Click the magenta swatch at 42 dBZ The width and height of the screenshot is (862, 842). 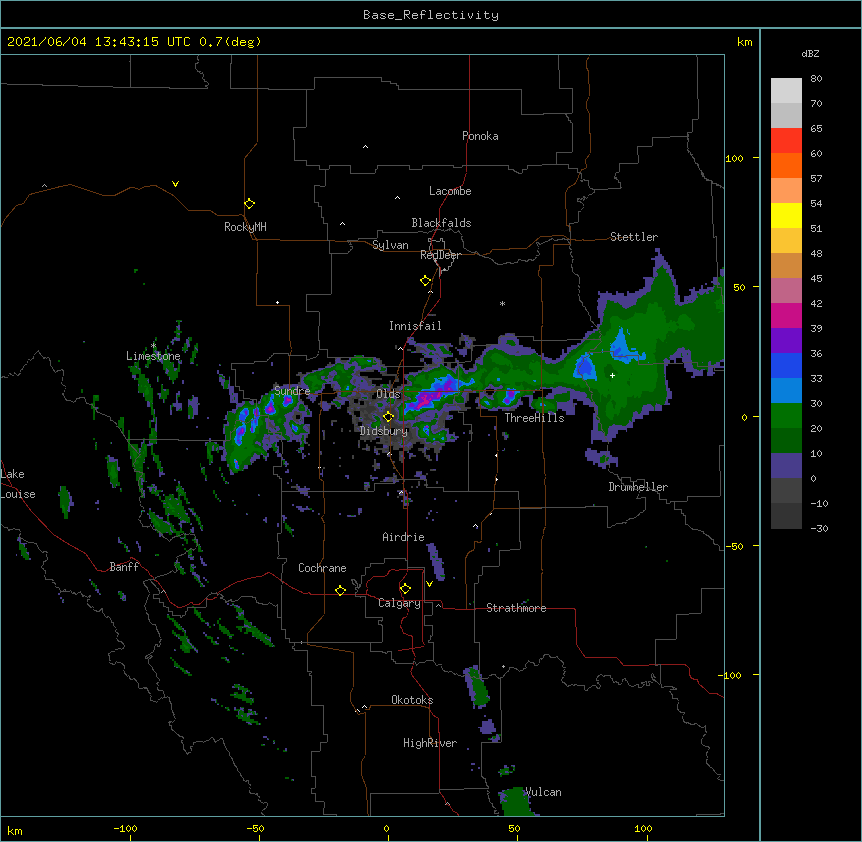pyautogui.click(x=786, y=315)
